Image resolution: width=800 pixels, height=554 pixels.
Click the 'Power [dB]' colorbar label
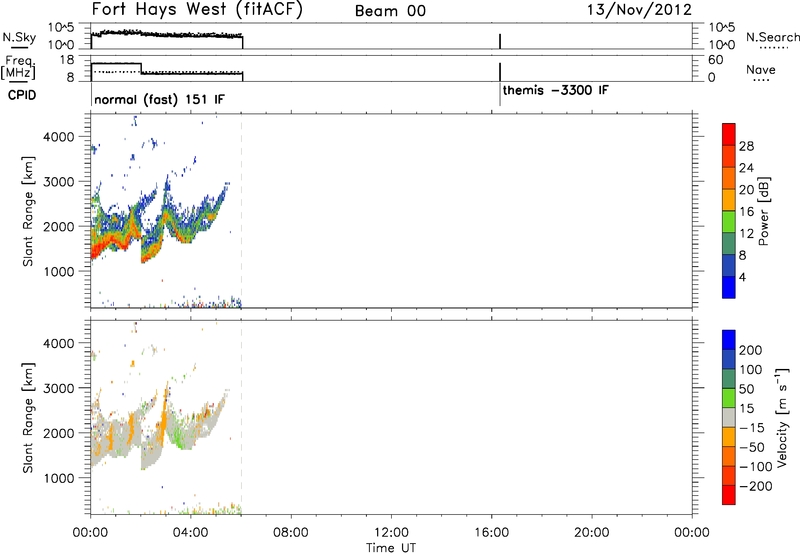763,211
